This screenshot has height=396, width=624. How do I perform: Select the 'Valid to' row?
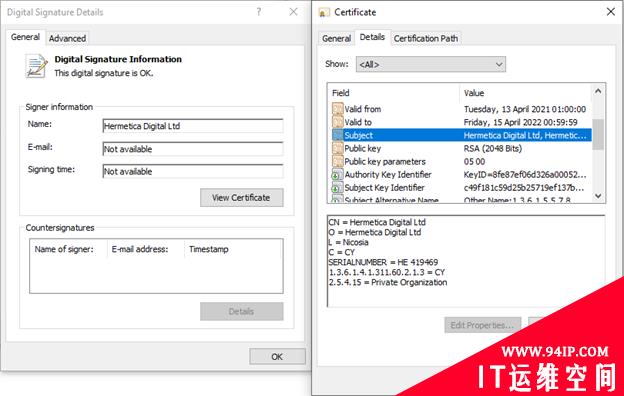pyautogui.click(x=461, y=122)
